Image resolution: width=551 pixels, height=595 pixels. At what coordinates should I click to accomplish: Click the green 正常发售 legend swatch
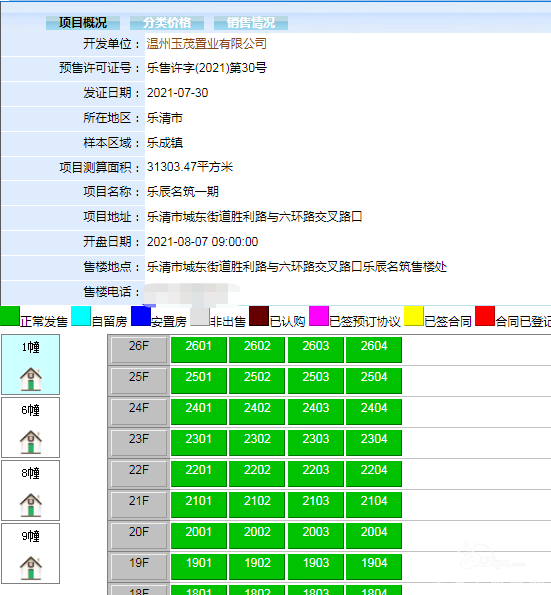coord(10,316)
